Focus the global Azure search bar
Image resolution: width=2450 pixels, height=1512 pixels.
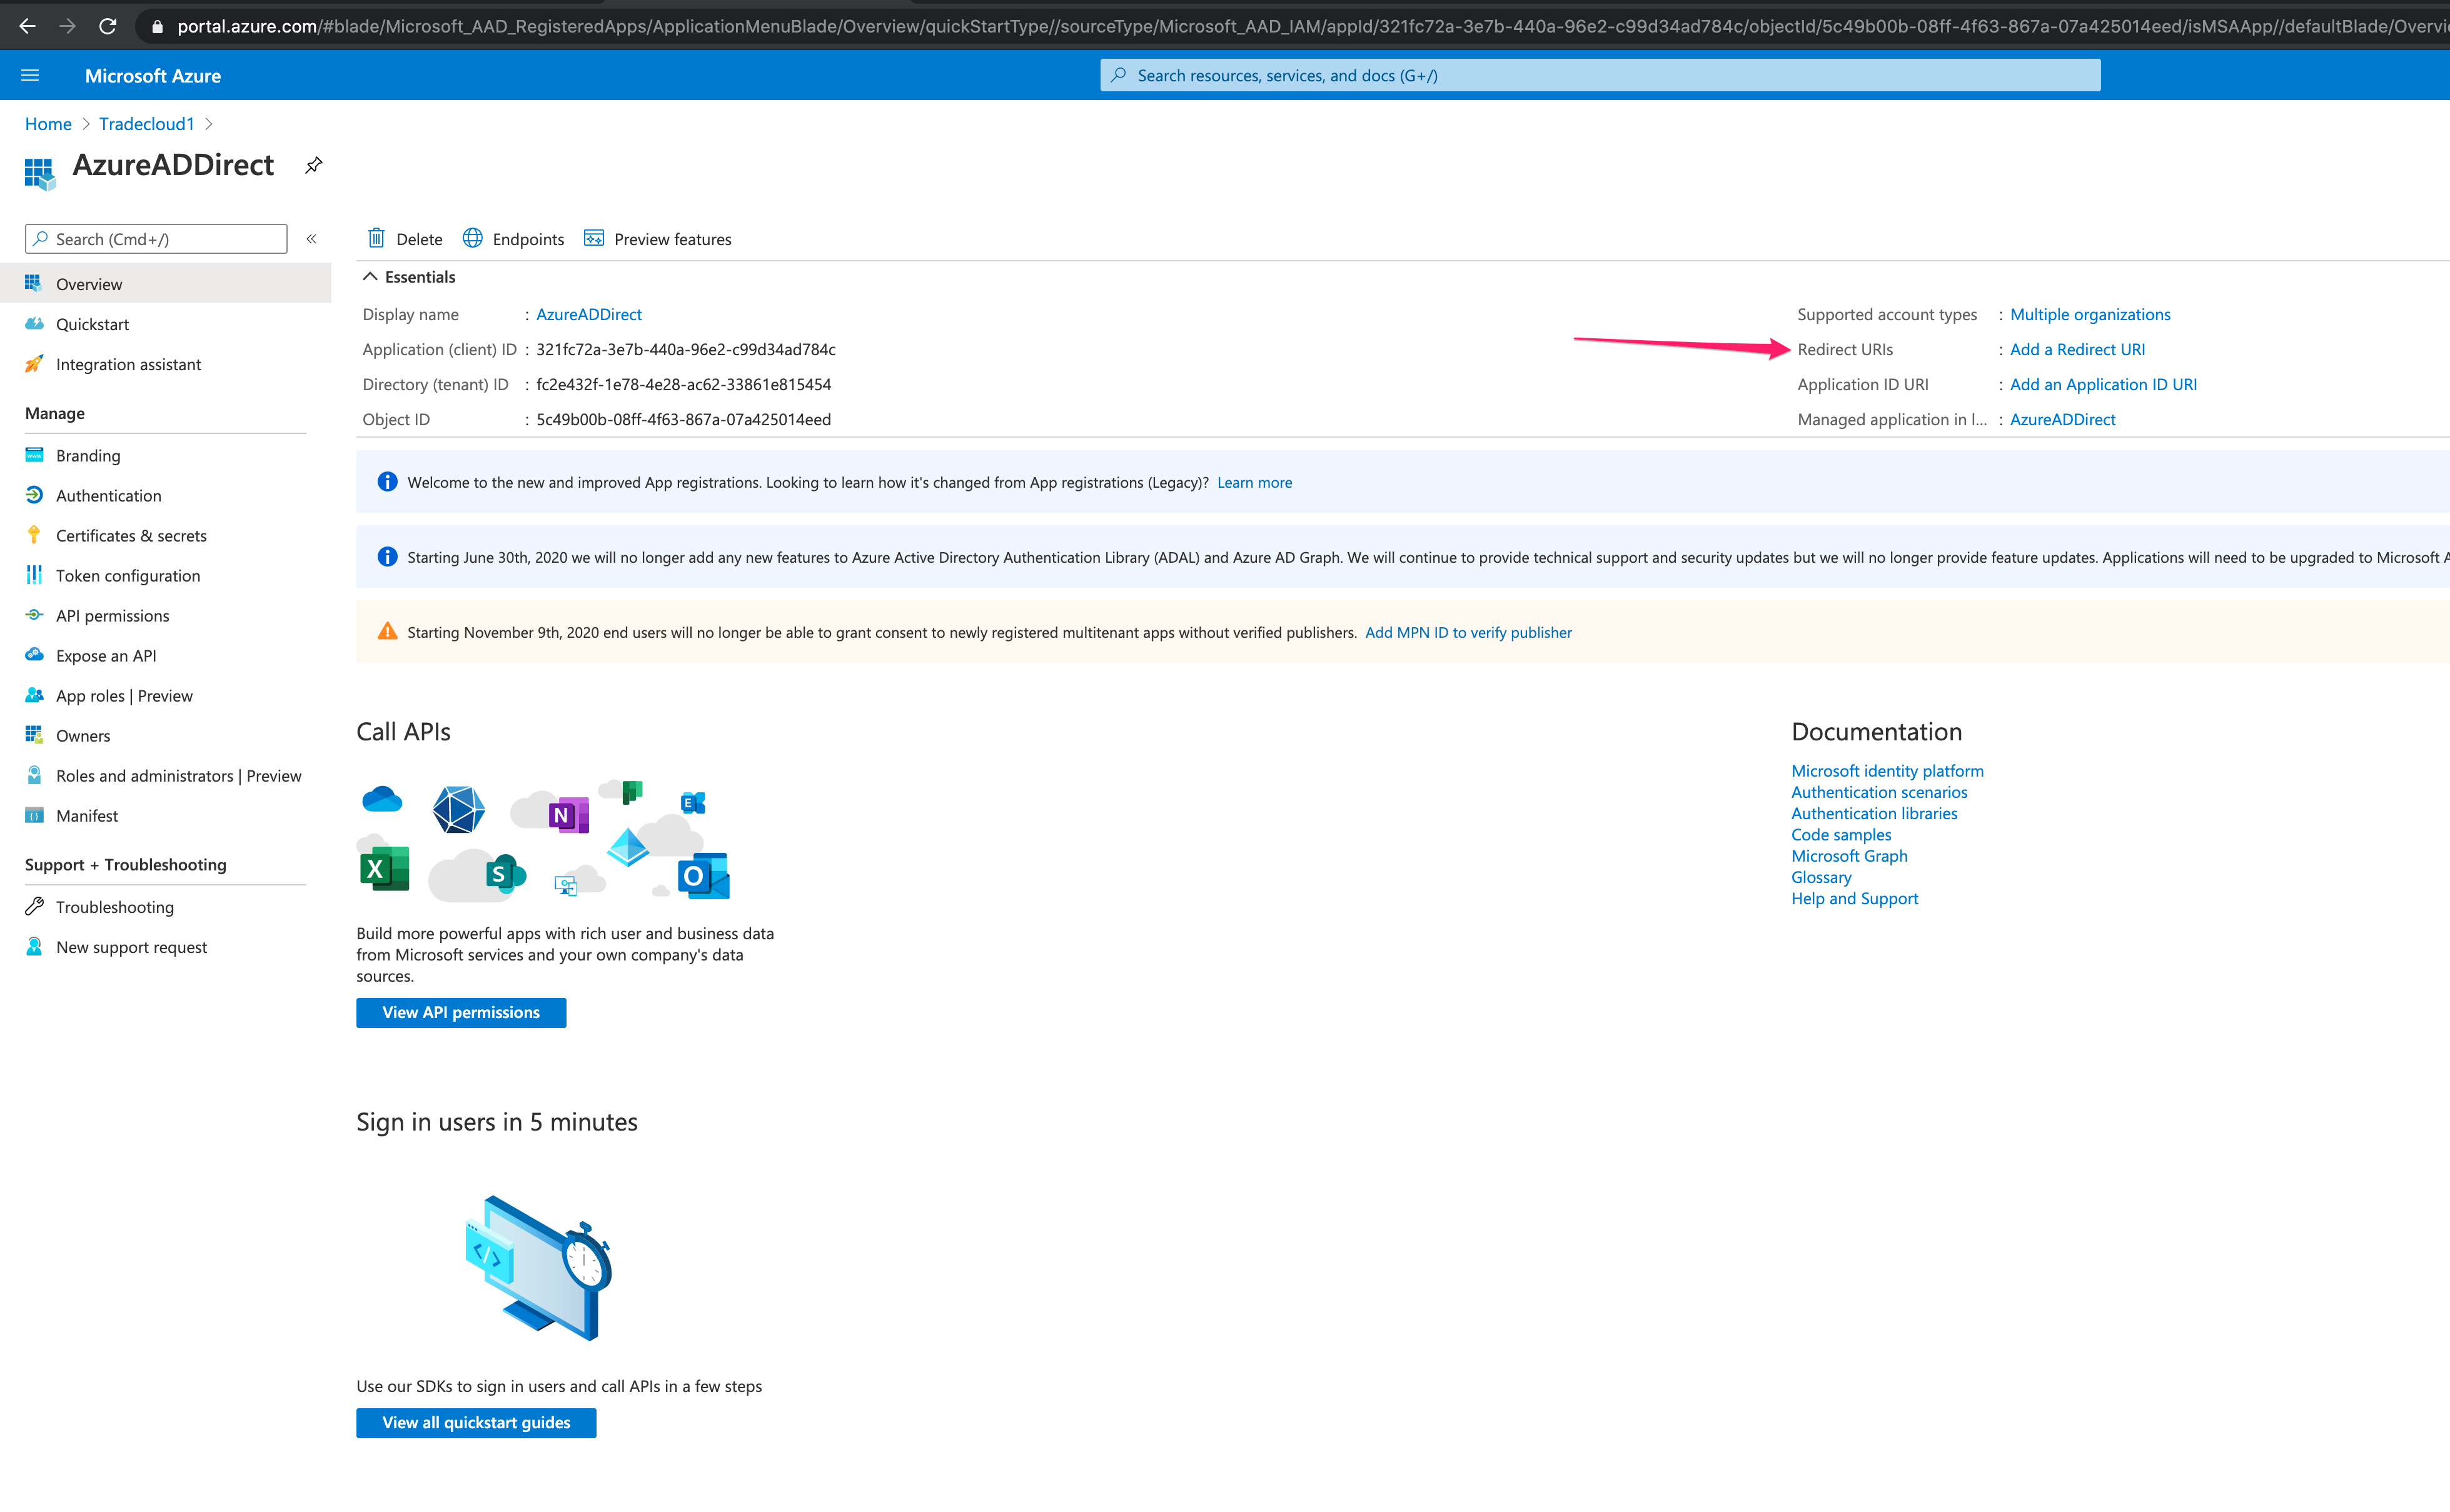(1600, 75)
